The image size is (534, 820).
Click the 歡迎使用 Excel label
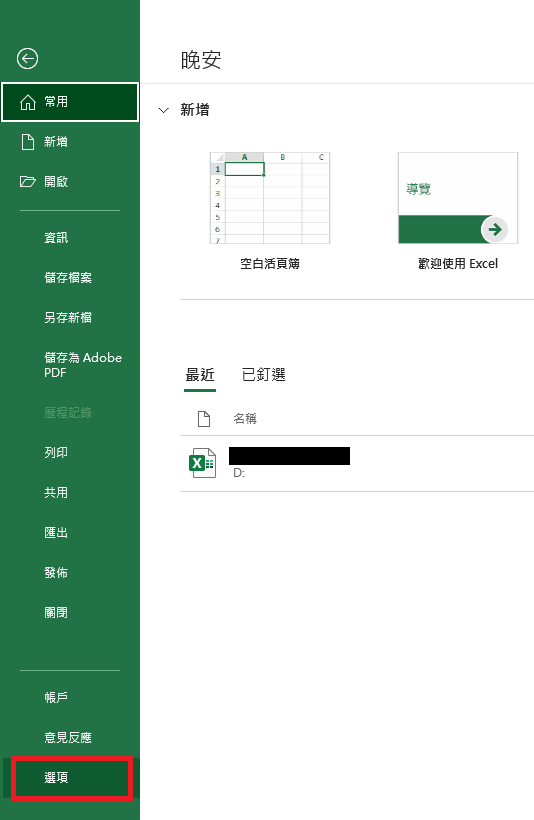(x=458, y=264)
